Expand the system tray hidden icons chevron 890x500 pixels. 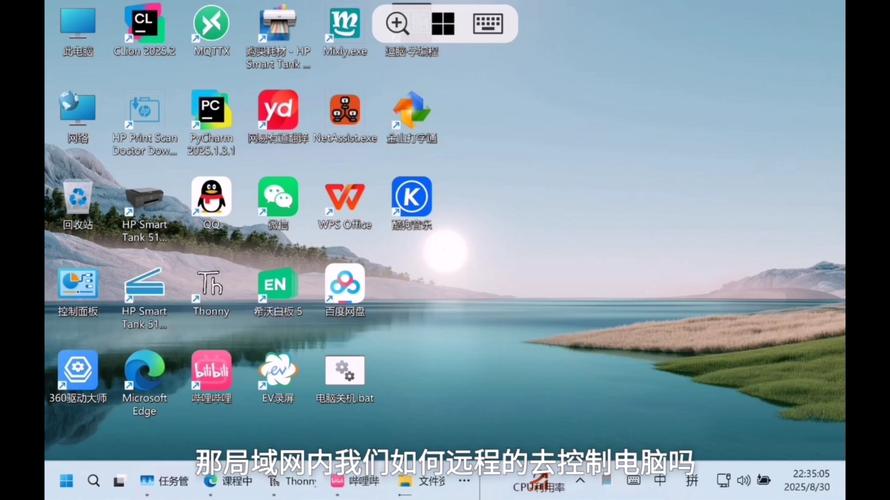point(579,481)
